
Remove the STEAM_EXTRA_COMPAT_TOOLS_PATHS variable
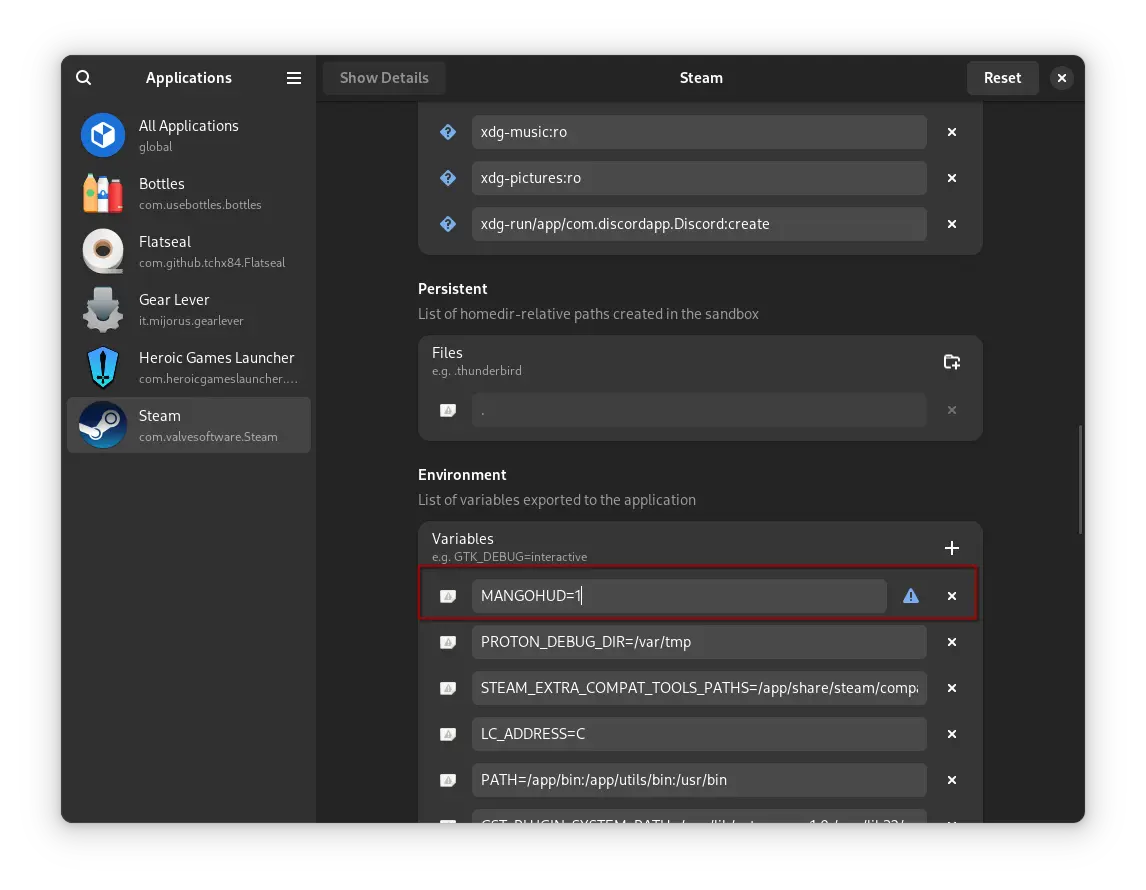[x=952, y=688]
